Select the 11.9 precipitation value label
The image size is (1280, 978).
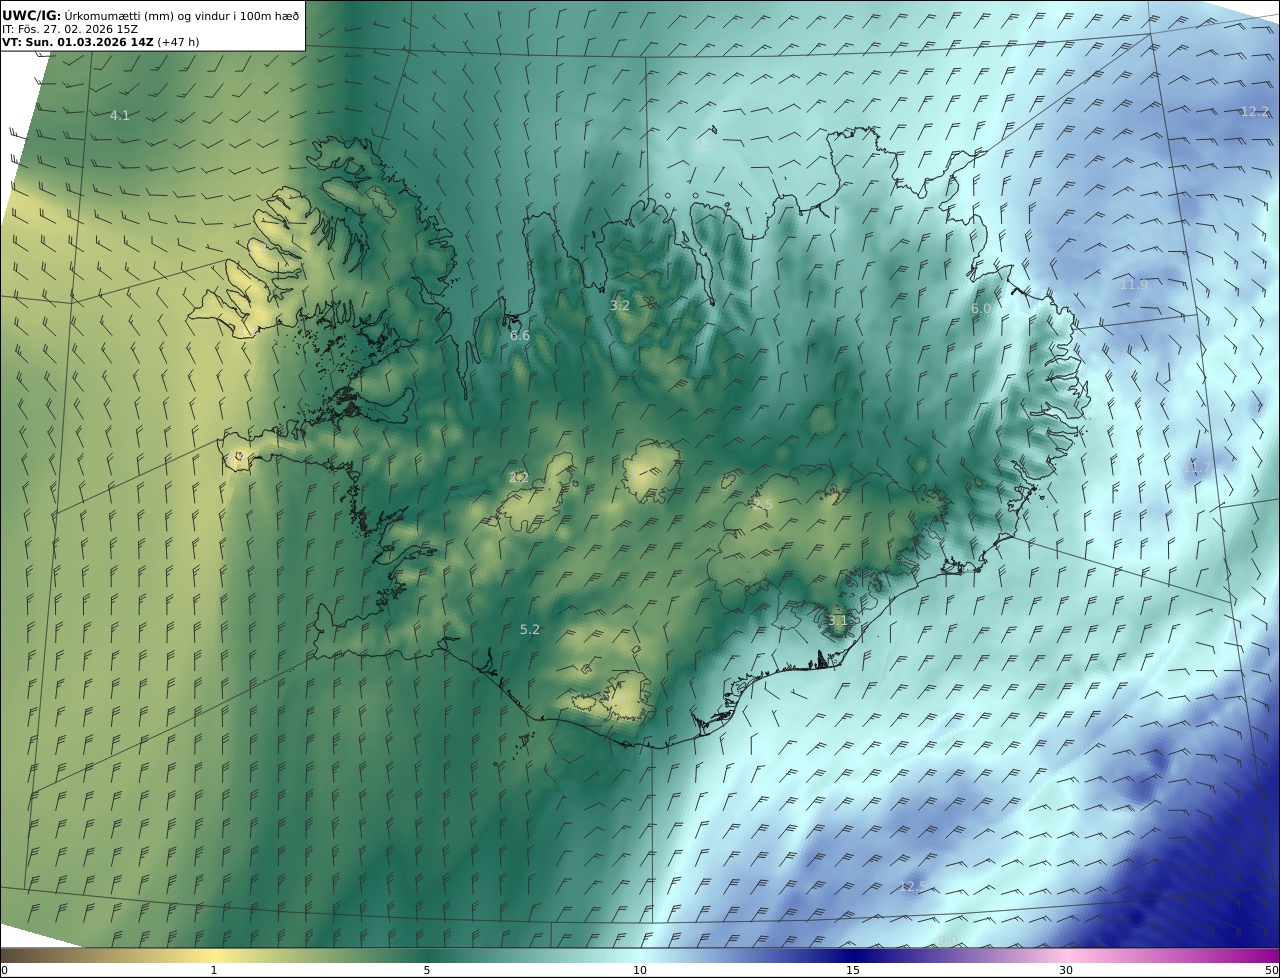click(x=1134, y=284)
